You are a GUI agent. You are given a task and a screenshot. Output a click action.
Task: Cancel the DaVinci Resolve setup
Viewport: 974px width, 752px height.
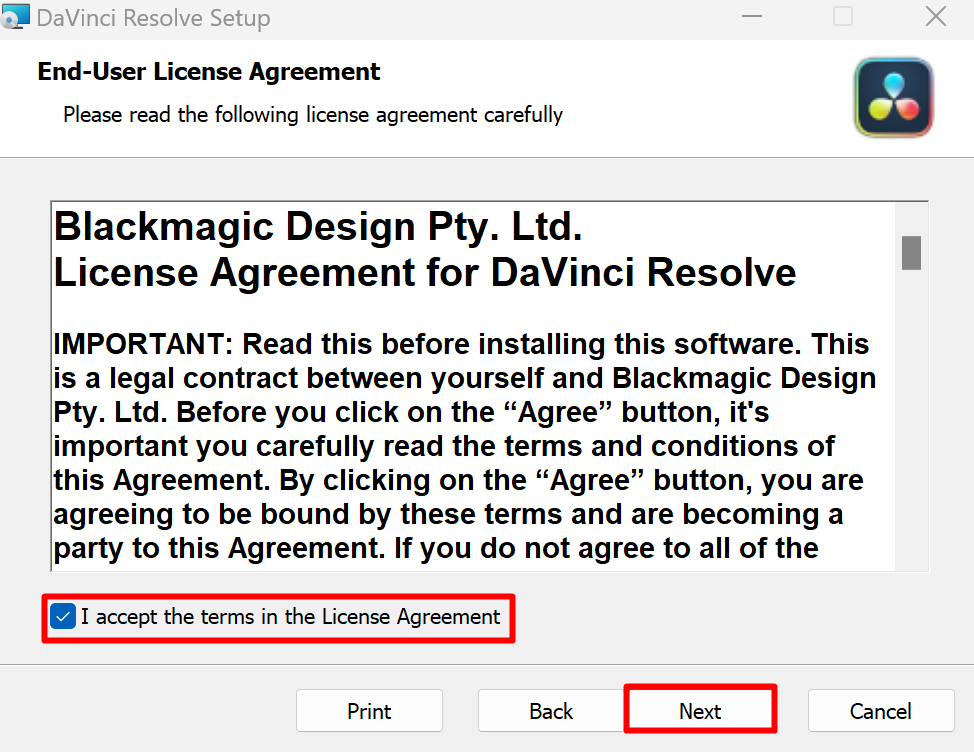tap(881, 710)
